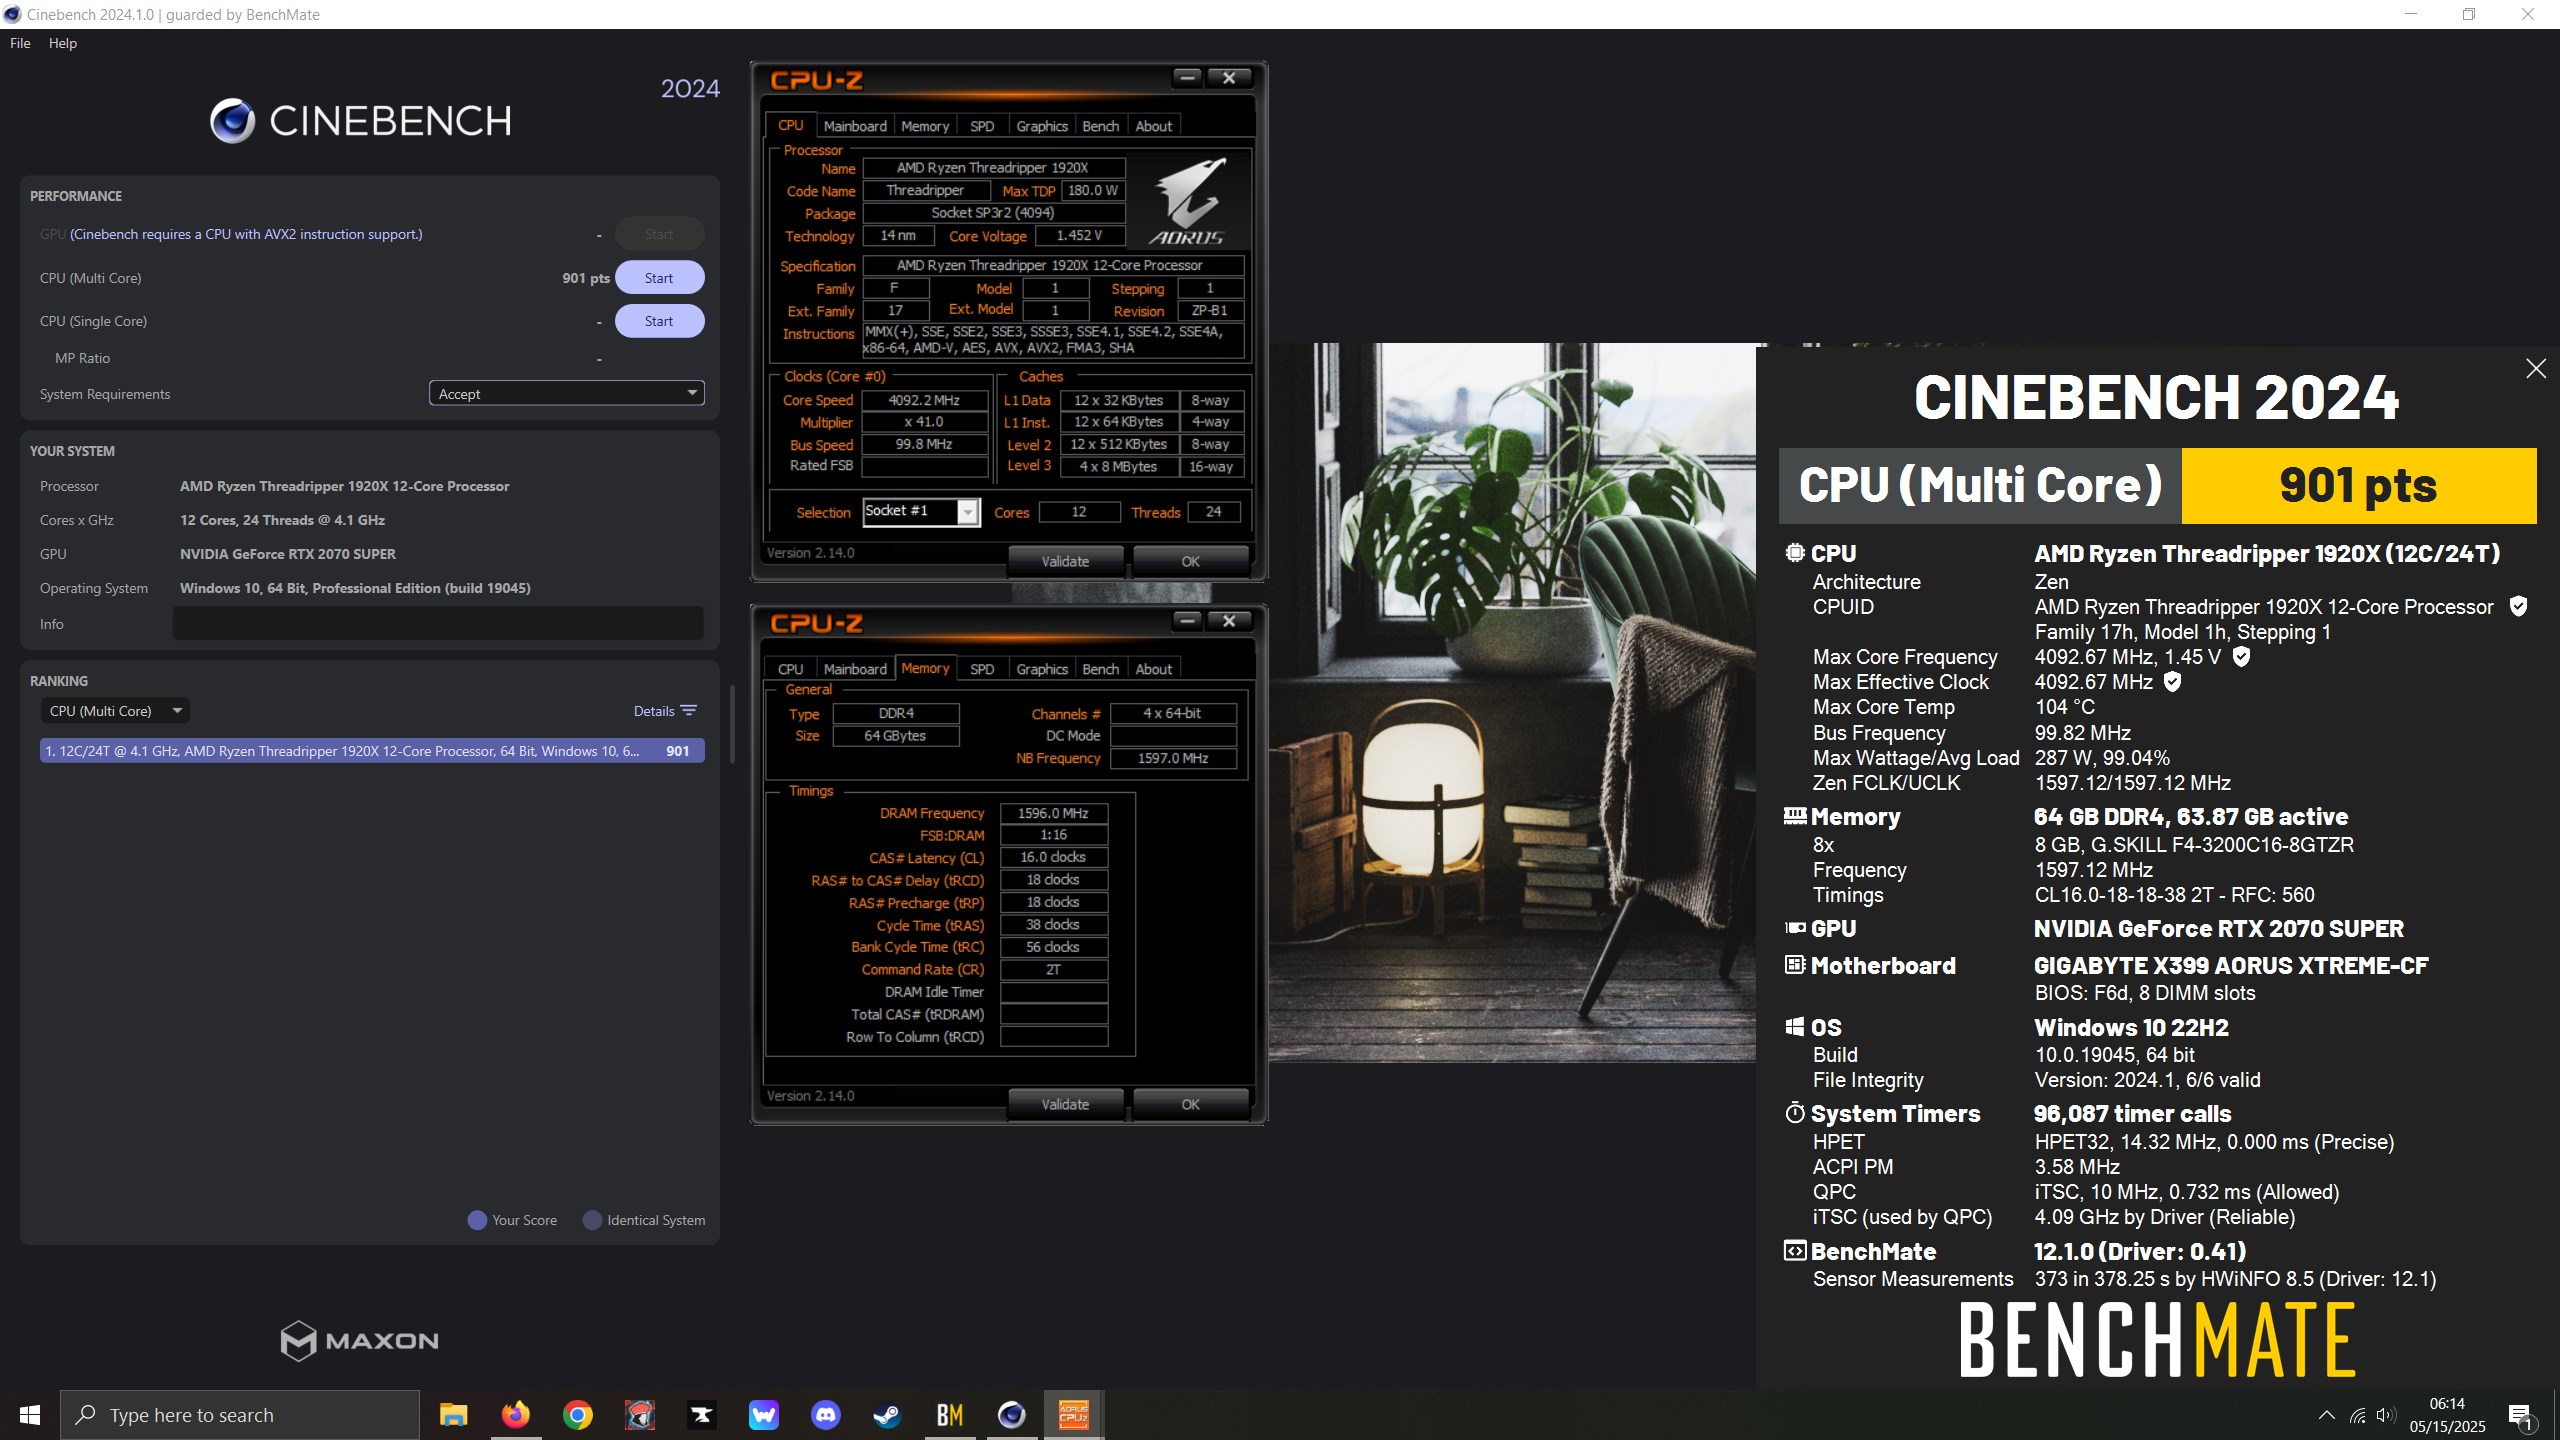The height and width of the screenshot is (1440, 2560).
Task: Click the 901 pts yellow score box
Action: 2359,486
